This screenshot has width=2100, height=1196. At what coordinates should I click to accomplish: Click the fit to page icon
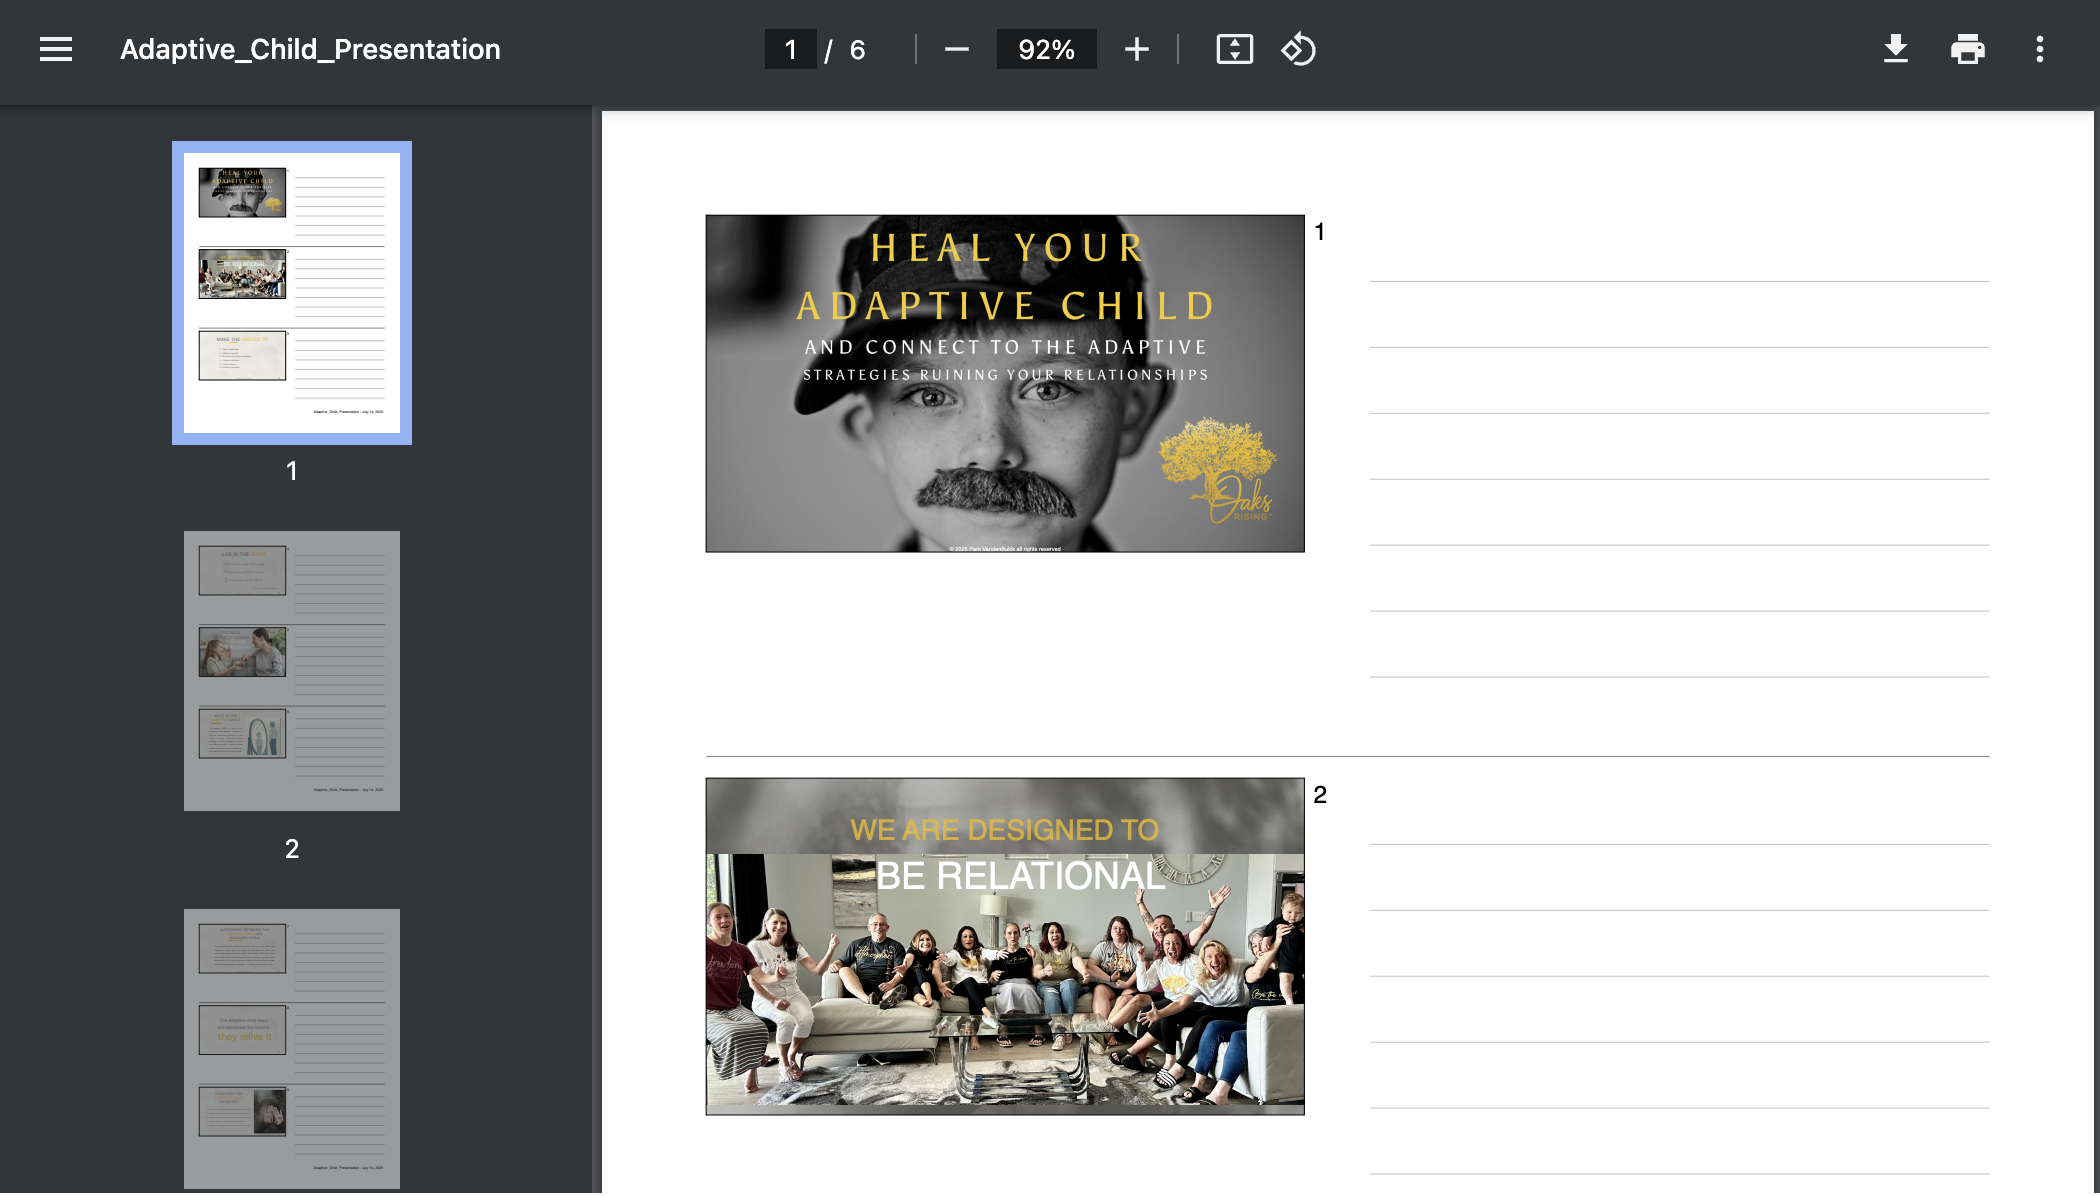1234,49
